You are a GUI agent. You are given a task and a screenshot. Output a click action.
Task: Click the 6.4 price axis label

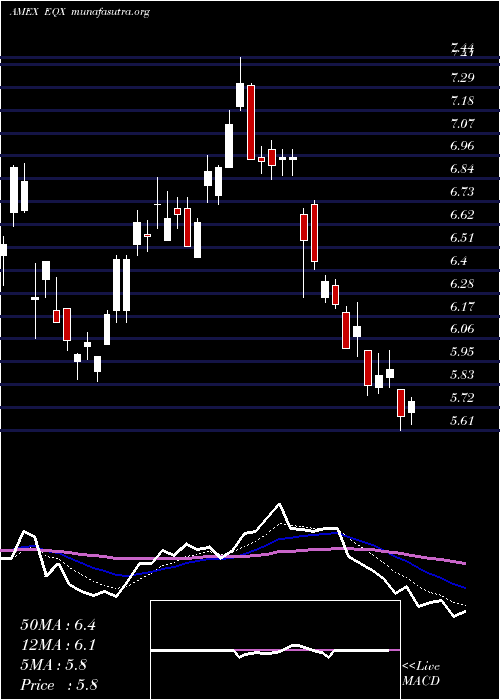point(459,261)
